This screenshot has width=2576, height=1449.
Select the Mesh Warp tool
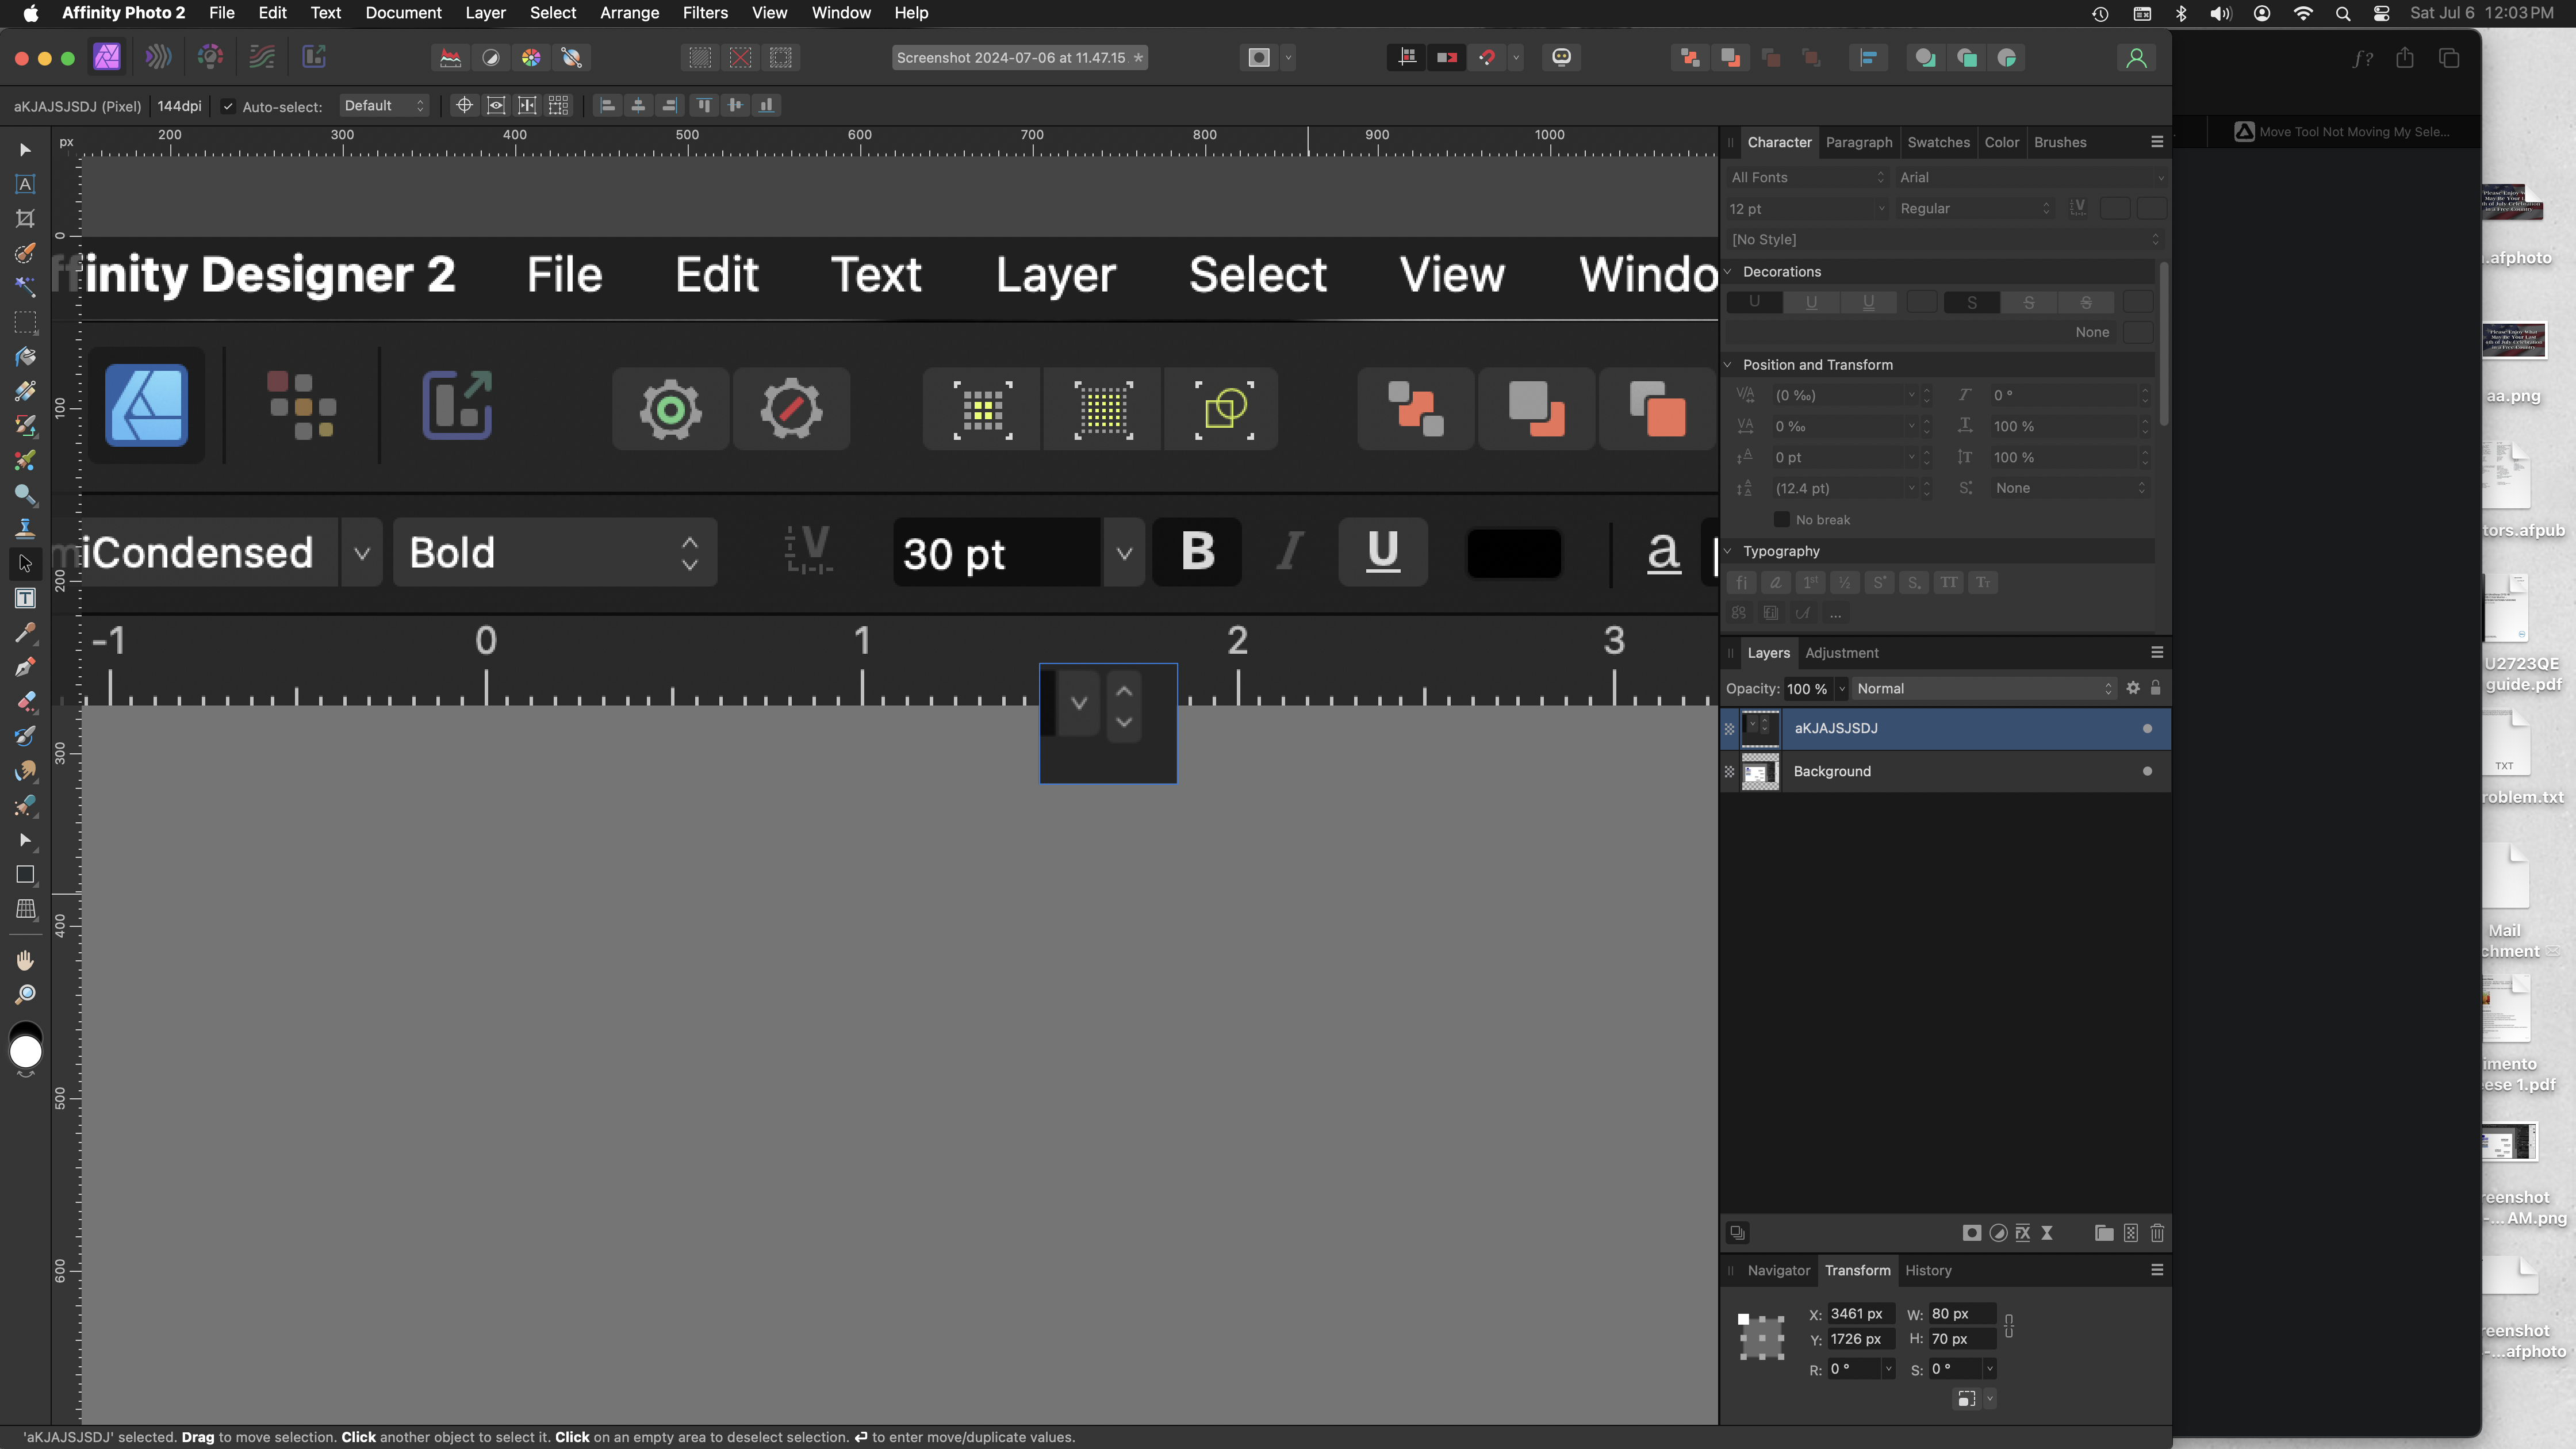click(x=25, y=909)
